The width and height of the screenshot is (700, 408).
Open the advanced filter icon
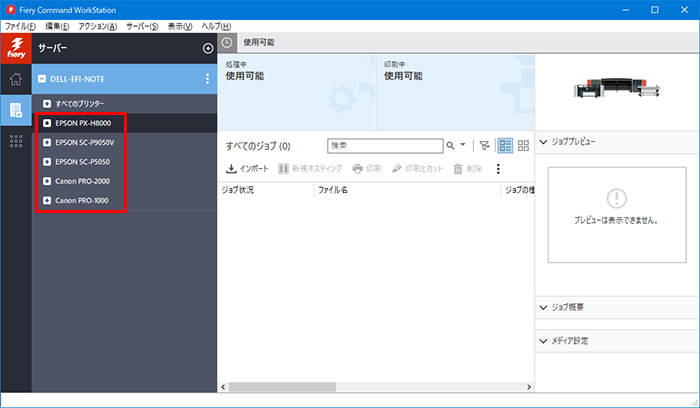point(484,146)
